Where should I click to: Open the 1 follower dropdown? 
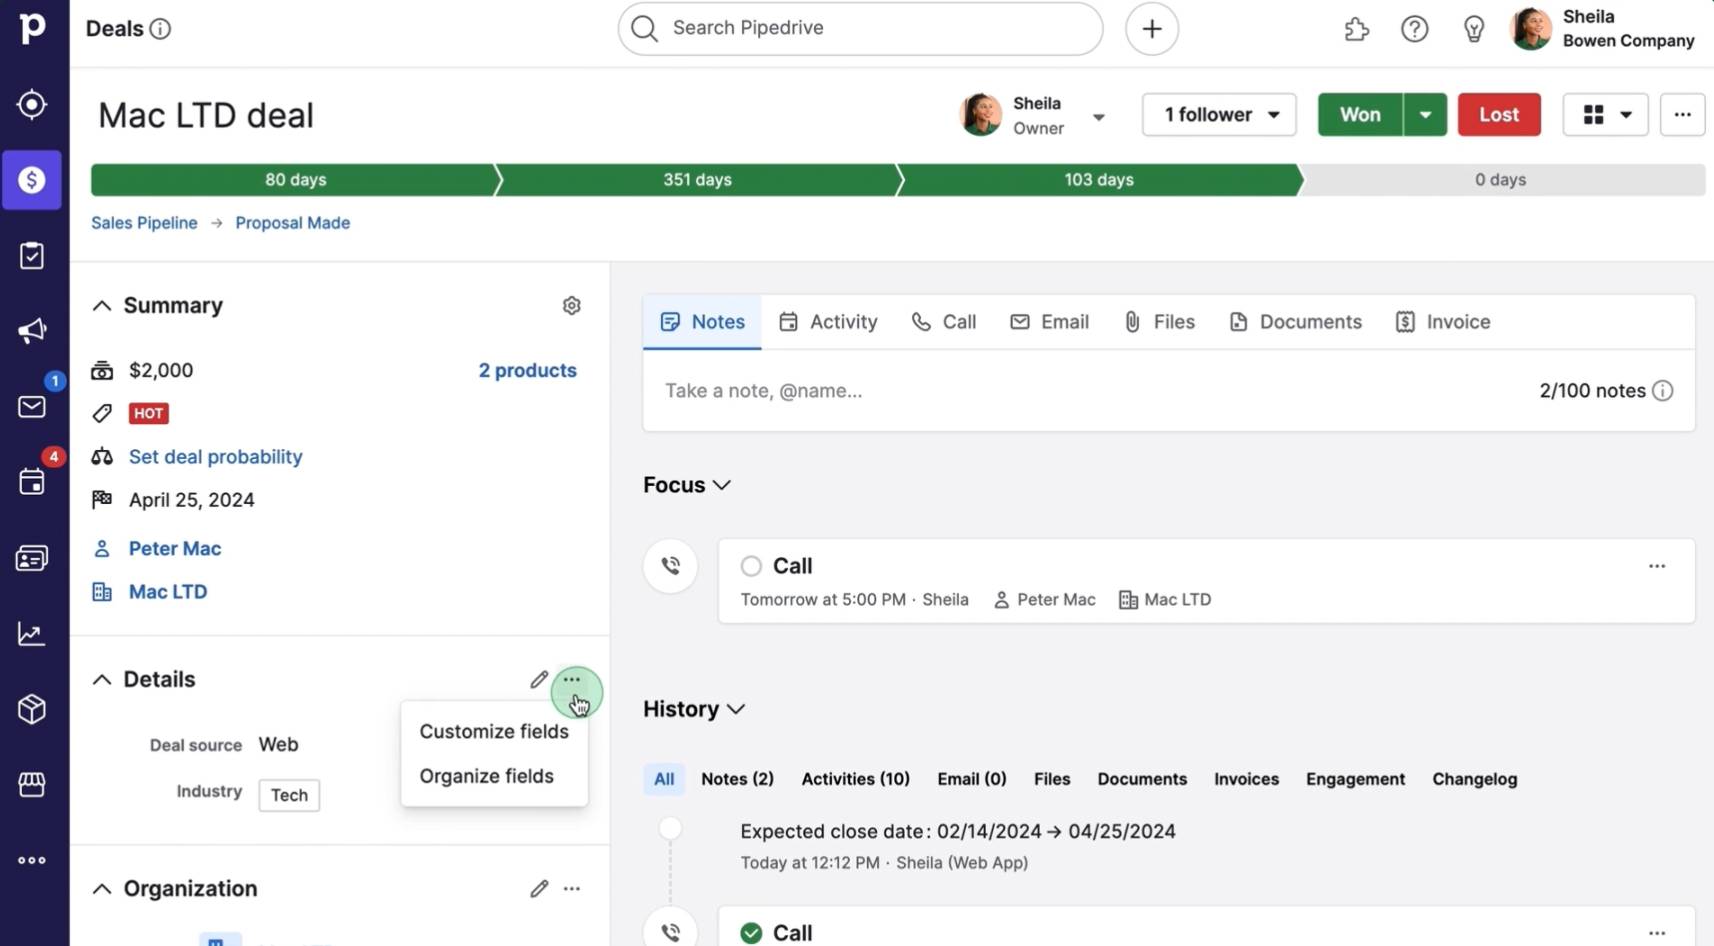click(1218, 114)
